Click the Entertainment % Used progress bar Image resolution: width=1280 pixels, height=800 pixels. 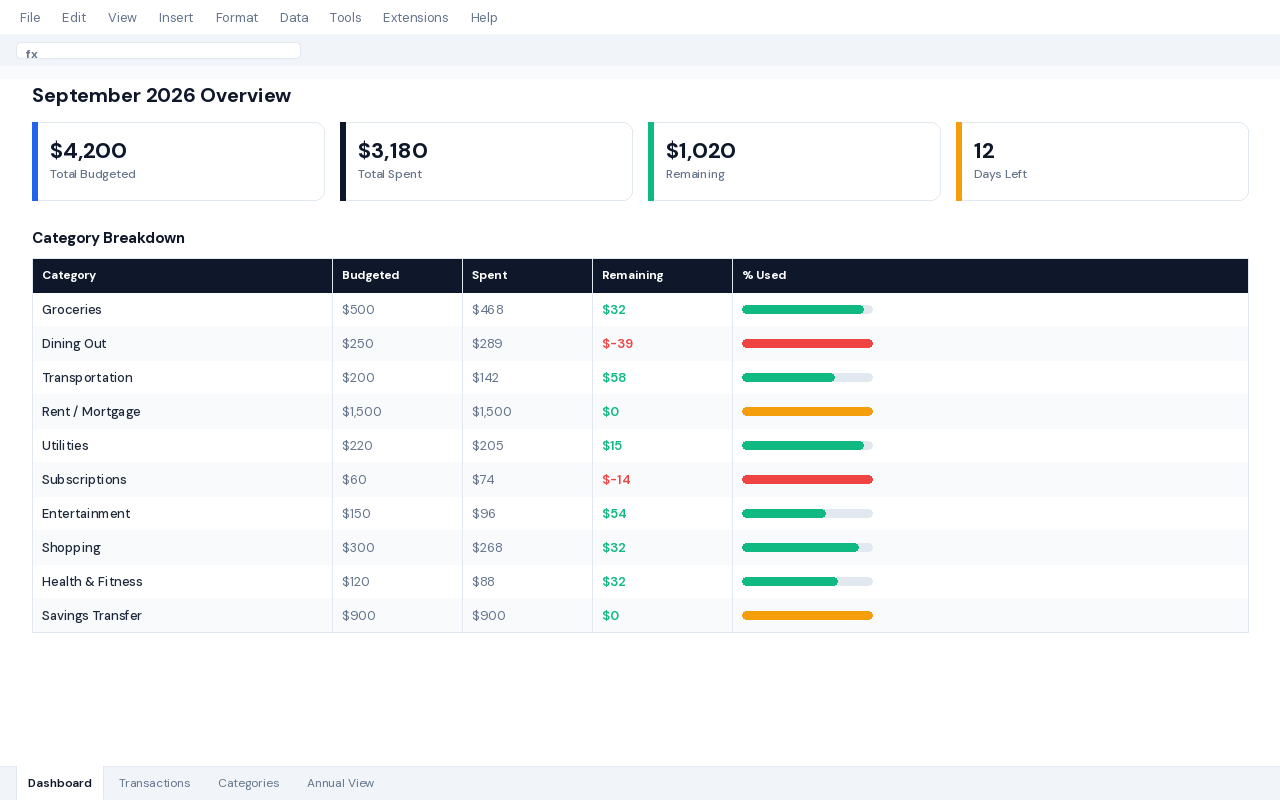(x=807, y=514)
